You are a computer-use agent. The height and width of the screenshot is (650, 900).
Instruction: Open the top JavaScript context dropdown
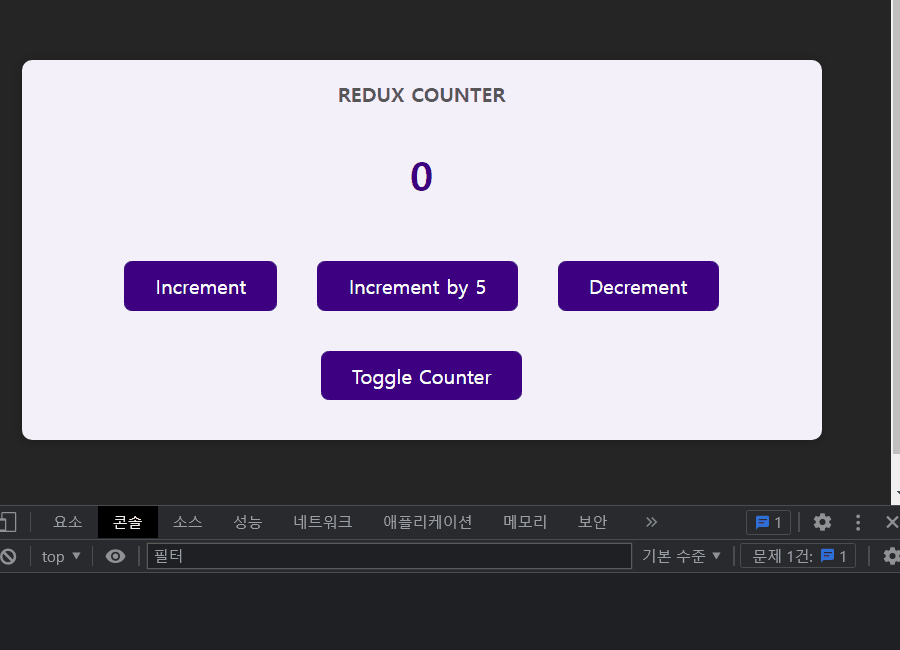(61, 556)
